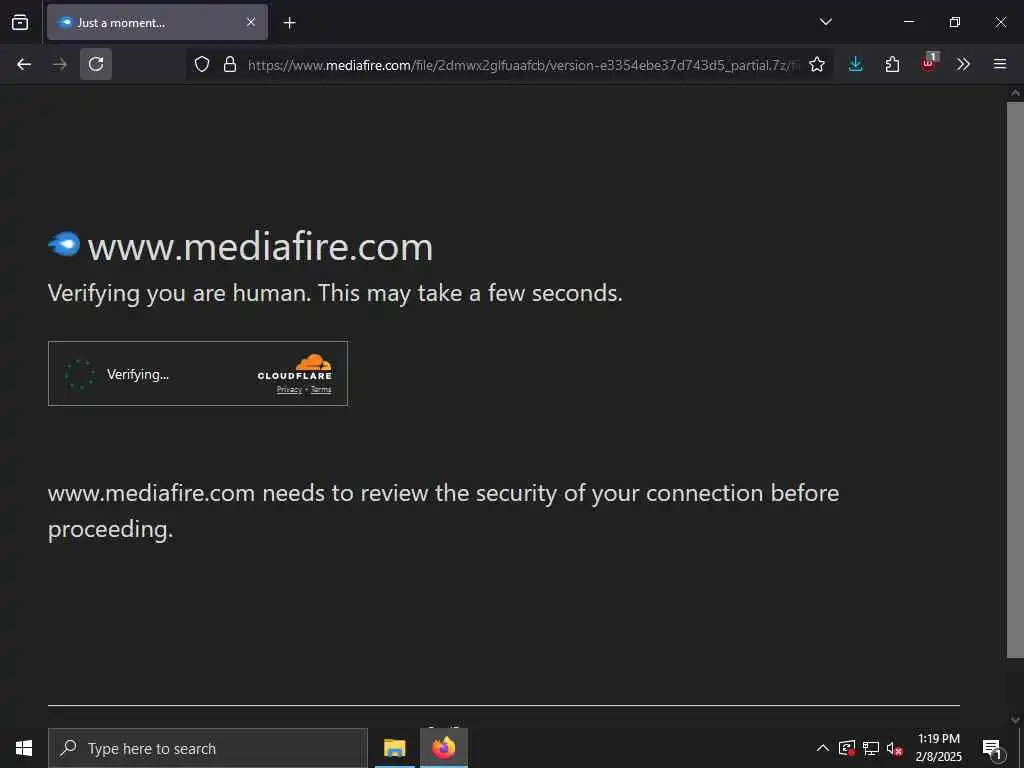Click Cloudflare Terms link

(321, 390)
